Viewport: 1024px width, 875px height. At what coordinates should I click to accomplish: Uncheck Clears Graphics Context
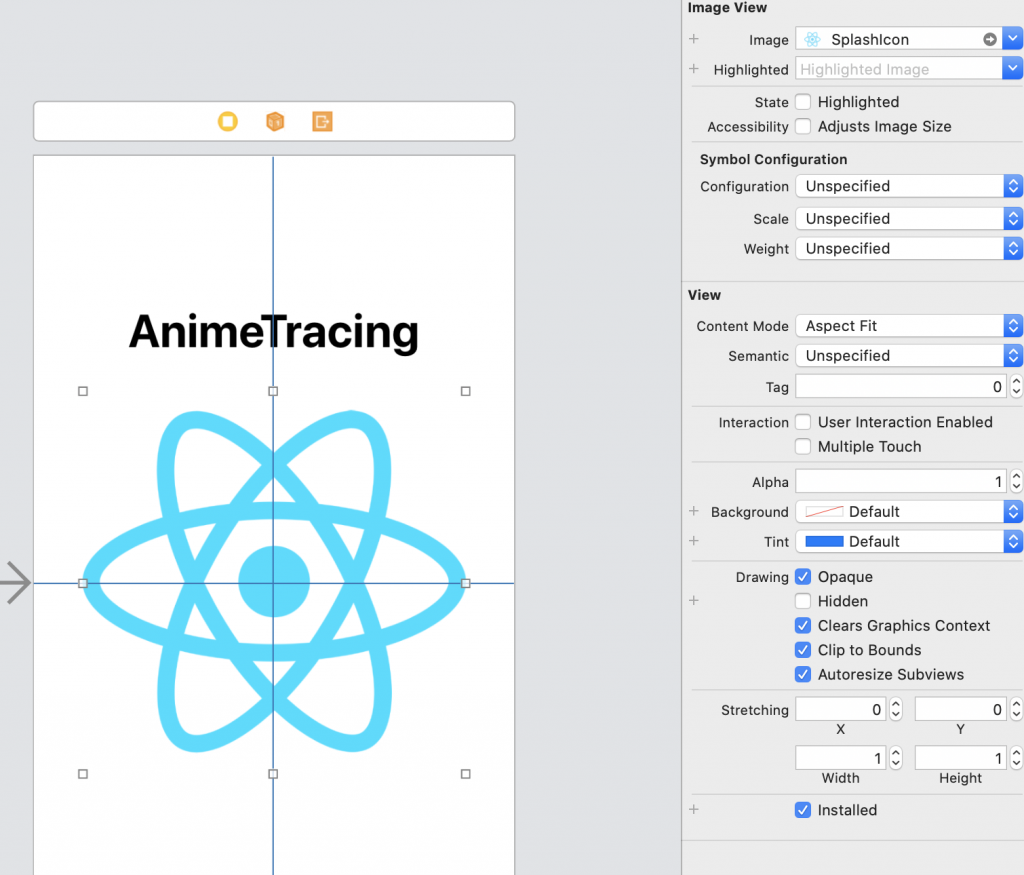803,626
